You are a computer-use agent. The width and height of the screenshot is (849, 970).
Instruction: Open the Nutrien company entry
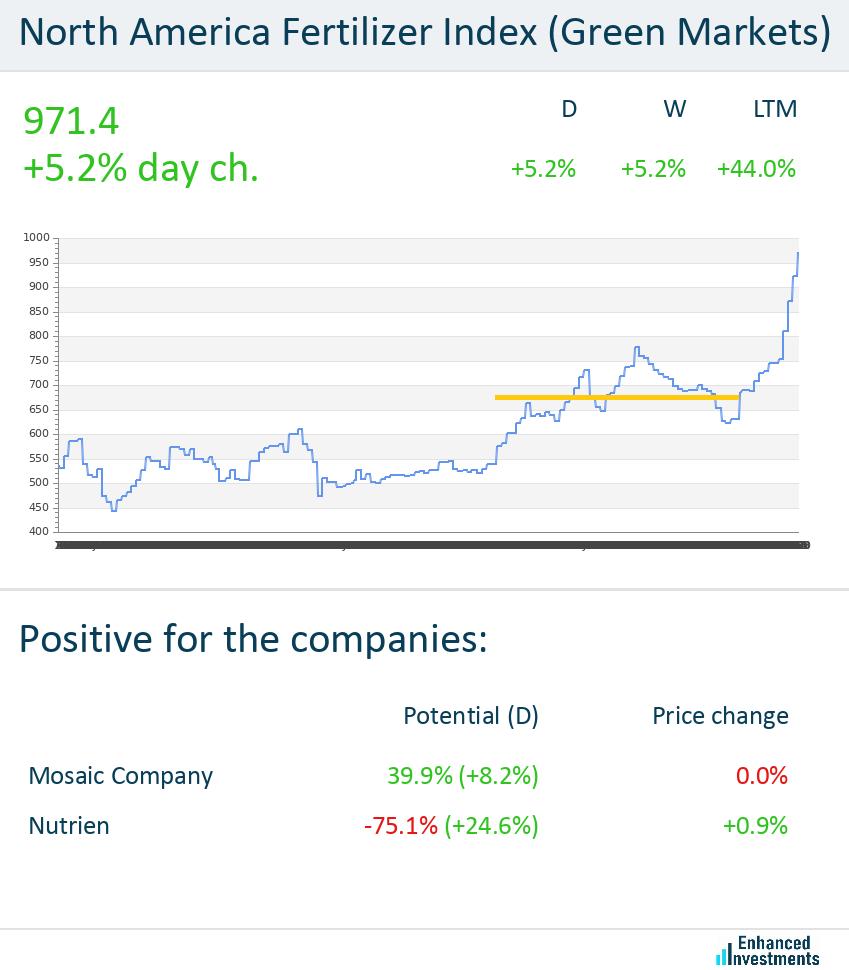(x=69, y=826)
